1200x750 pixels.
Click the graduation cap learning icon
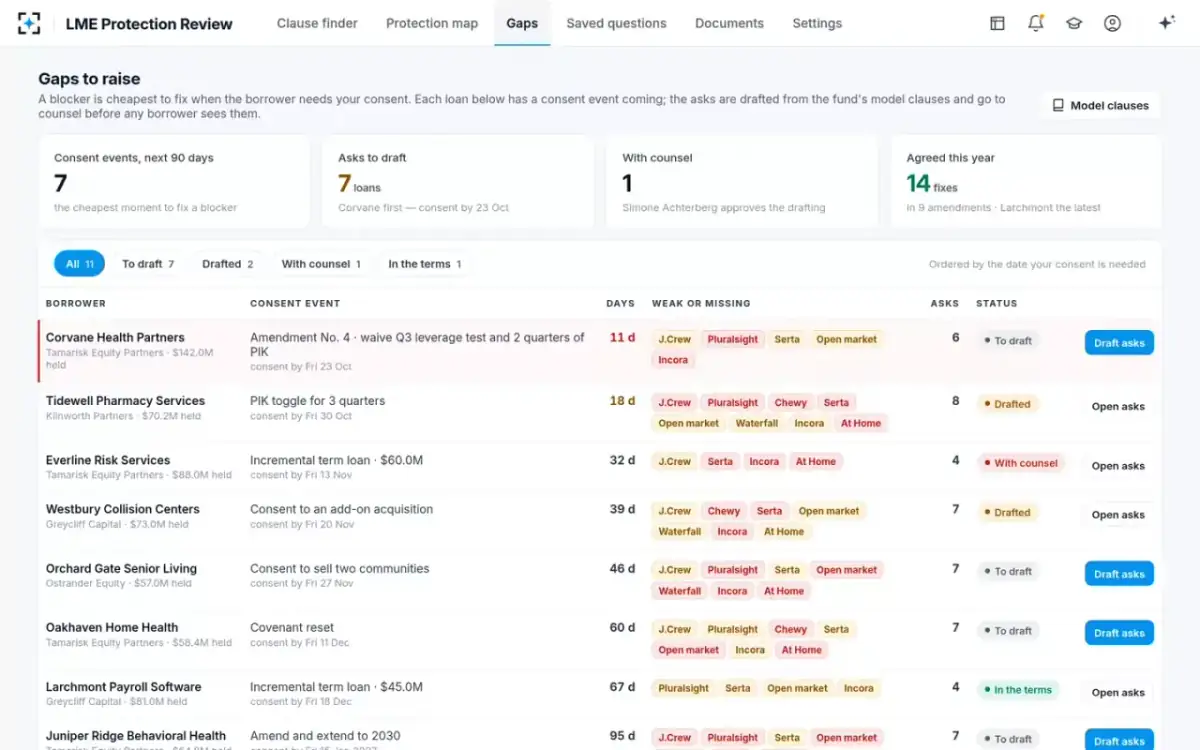tap(1074, 23)
